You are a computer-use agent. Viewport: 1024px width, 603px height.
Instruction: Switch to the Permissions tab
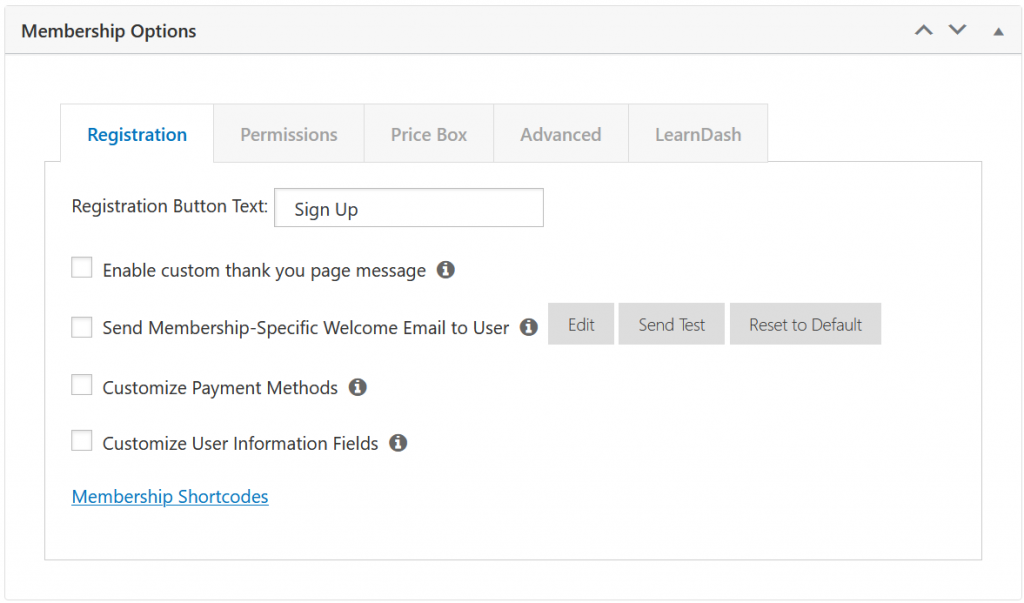point(288,134)
